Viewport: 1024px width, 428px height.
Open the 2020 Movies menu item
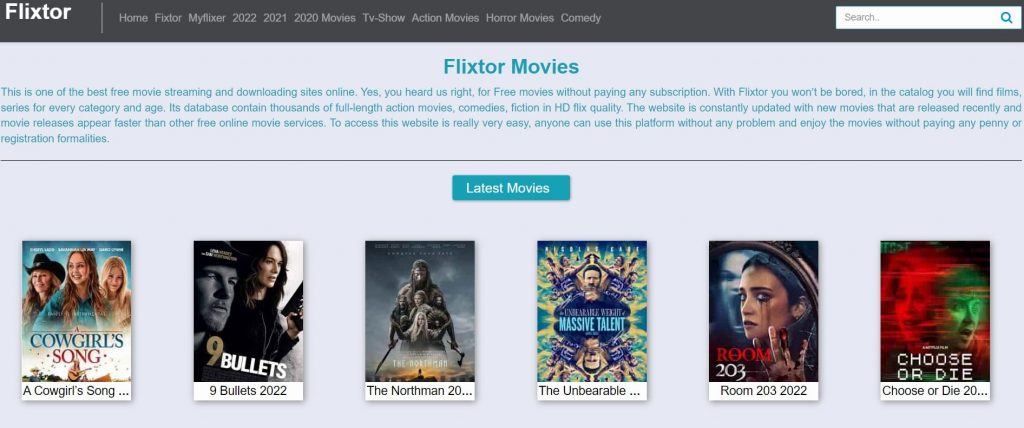coord(325,18)
